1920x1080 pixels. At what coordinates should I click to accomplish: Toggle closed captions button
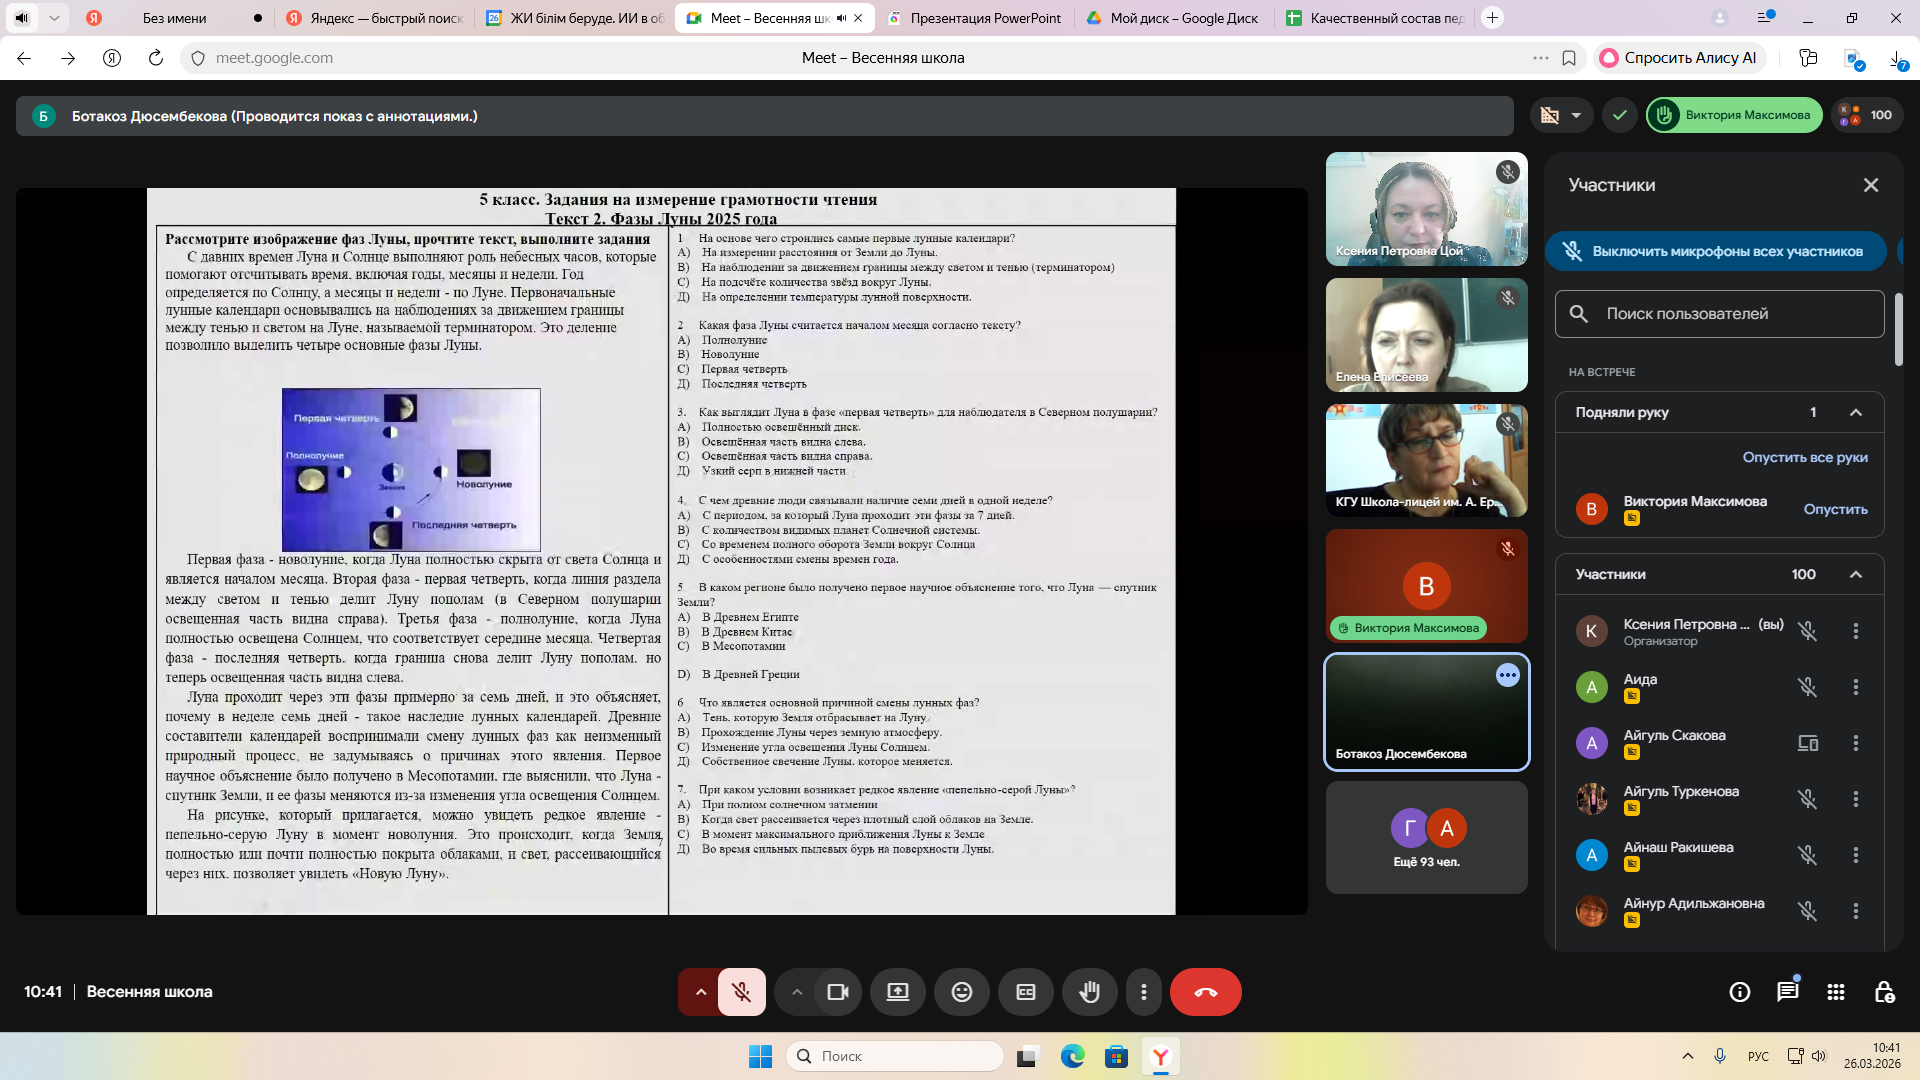pos(1025,992)
